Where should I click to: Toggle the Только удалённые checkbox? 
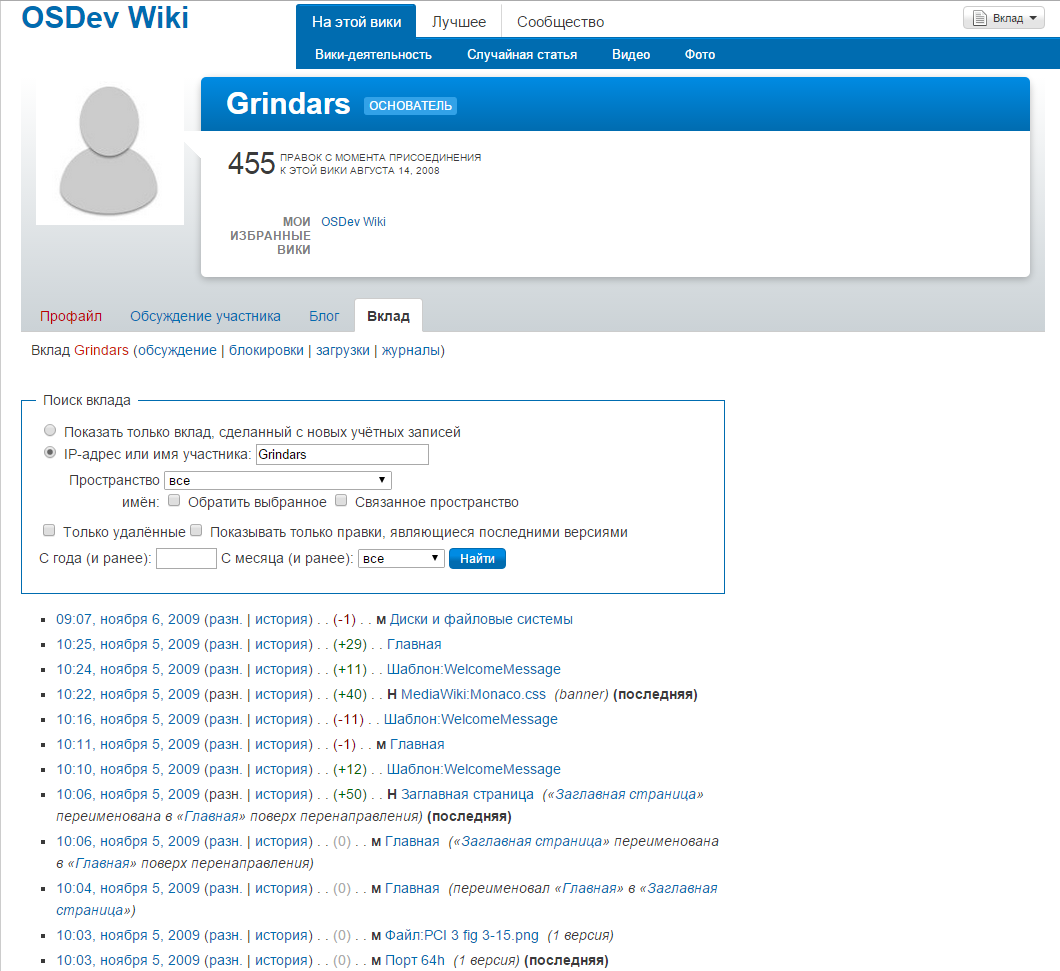point(49,531)
